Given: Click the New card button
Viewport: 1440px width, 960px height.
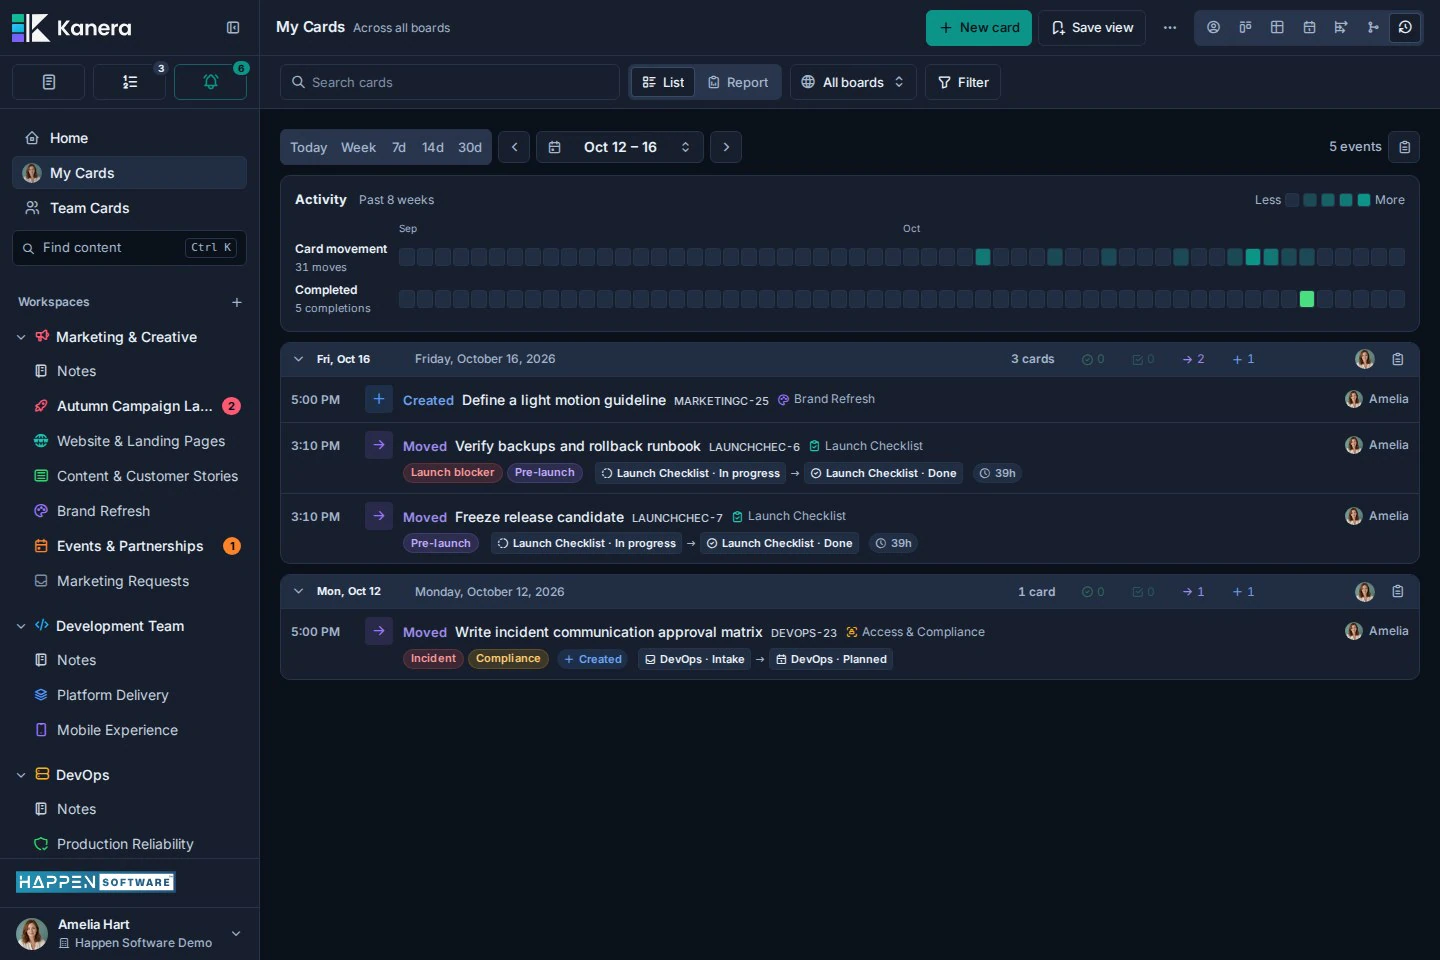Looking at the screenshot, I should click(979, 27).
